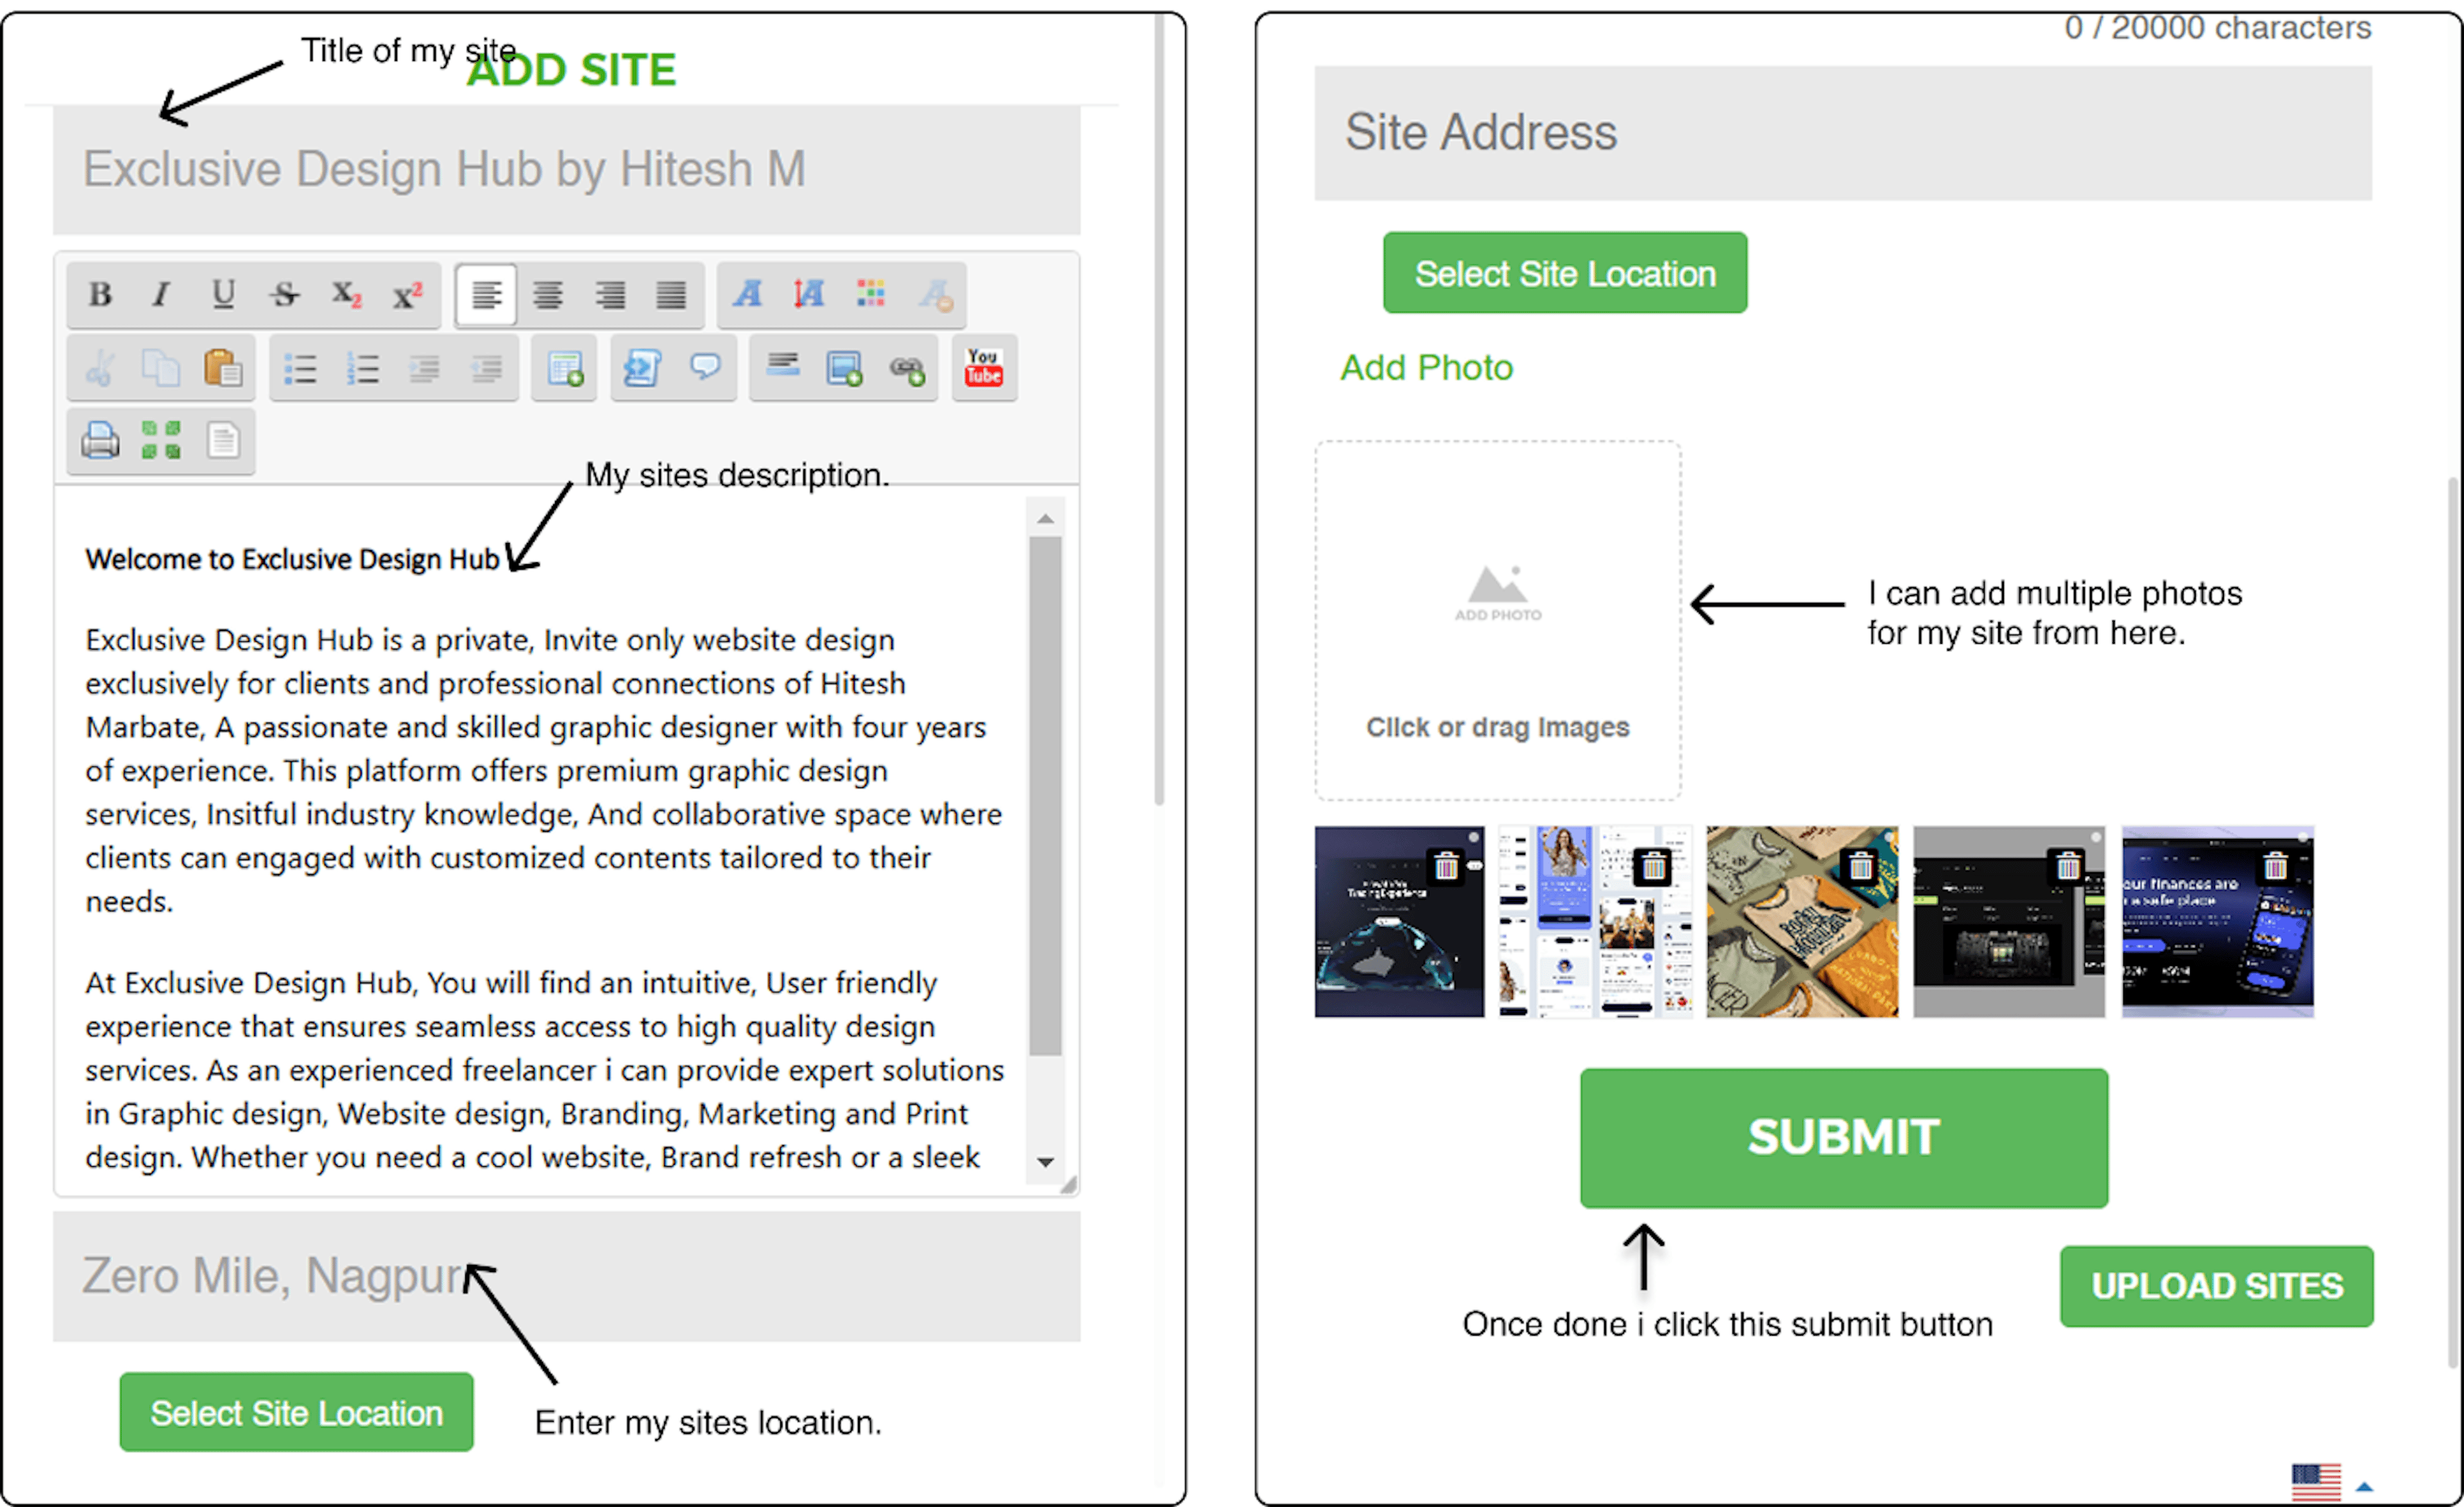Screen dimensions: 2464x1507
Task: Open the font color picker grid
Action: click(871, 293)
